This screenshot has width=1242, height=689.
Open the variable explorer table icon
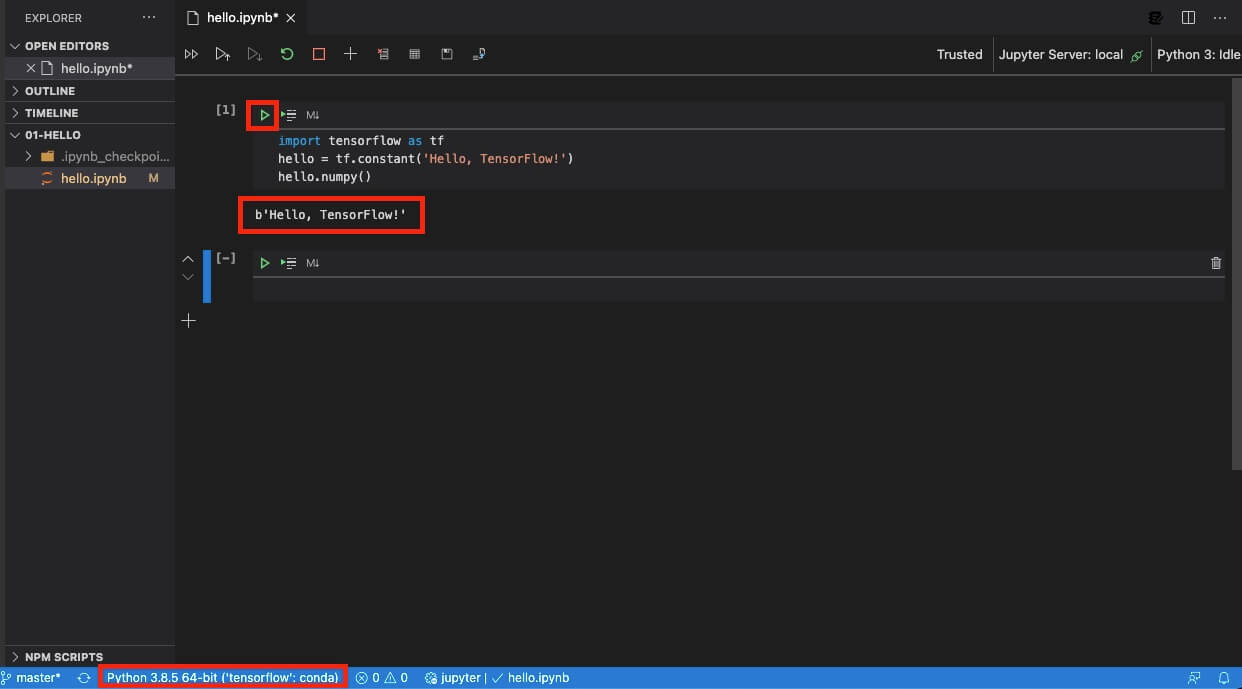tap(415, 54)
